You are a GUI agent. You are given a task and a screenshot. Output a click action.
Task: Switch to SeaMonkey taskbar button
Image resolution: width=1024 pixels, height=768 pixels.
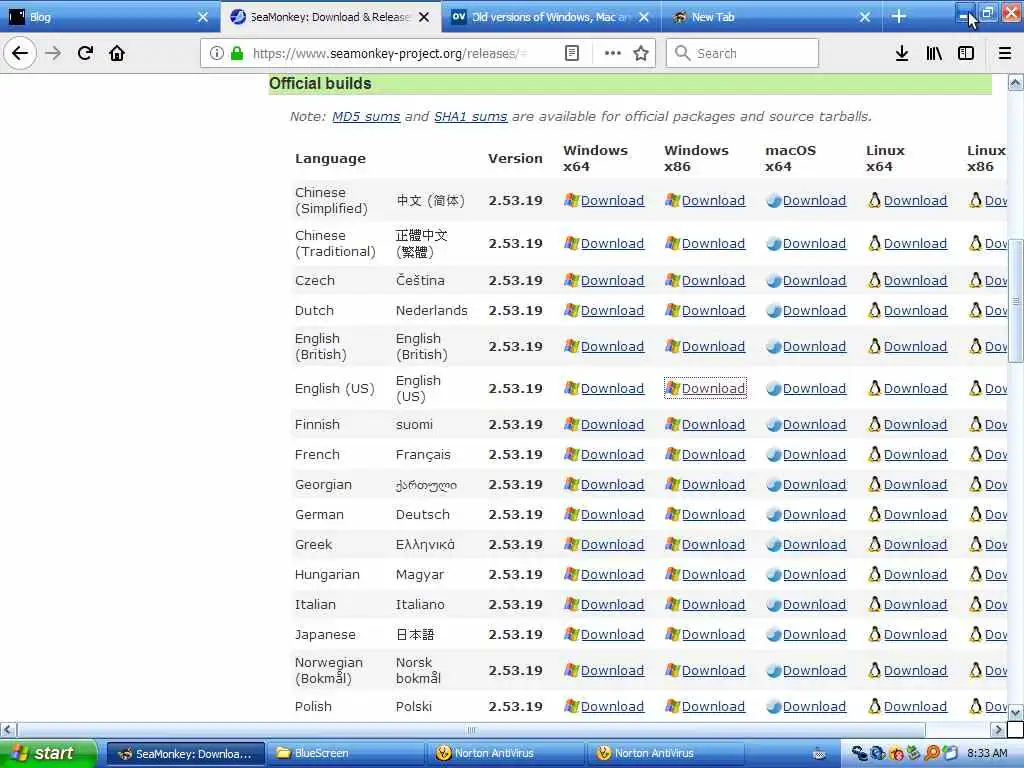185,754
